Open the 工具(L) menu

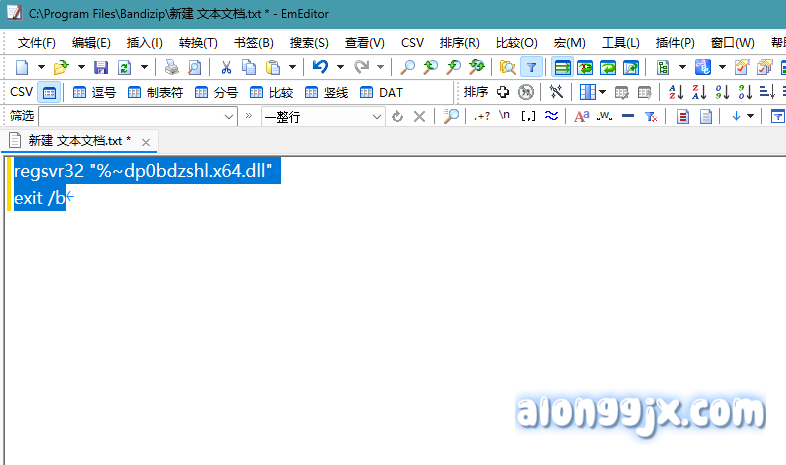point(620,43)
